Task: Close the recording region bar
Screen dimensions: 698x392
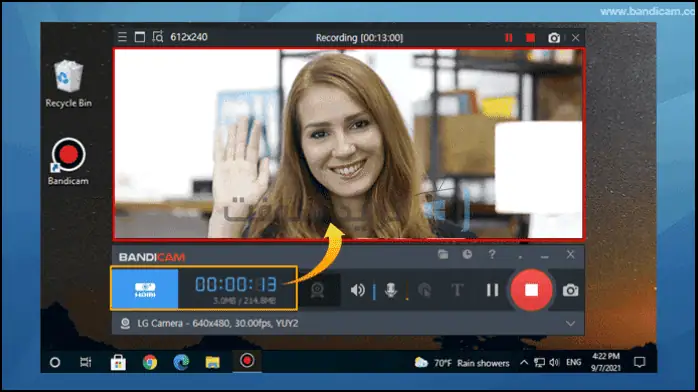Action: [576, 38]
